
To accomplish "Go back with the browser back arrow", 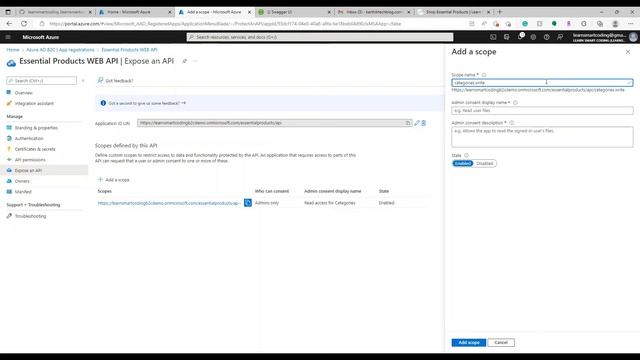I will (9, 24).
